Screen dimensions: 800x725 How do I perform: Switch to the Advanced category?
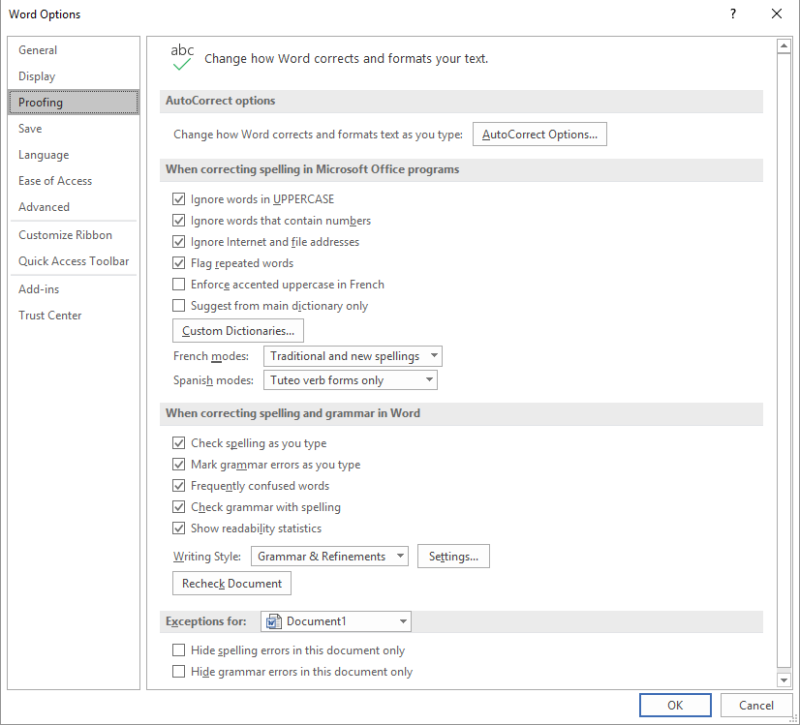(x=44, y=207)
